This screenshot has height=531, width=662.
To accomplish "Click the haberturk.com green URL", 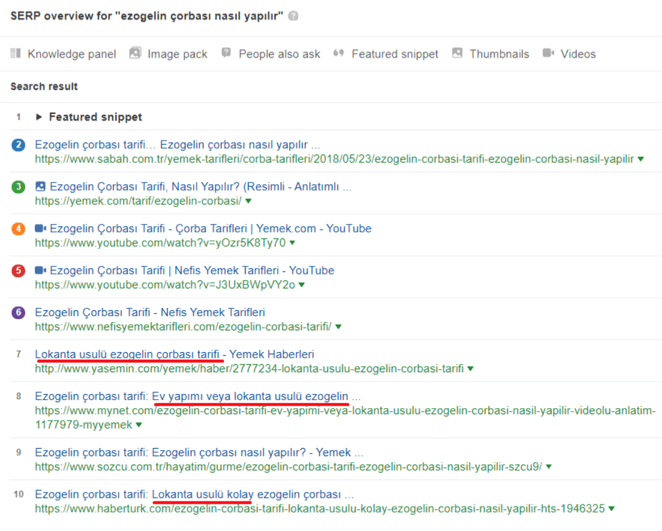I will [320, 509].
